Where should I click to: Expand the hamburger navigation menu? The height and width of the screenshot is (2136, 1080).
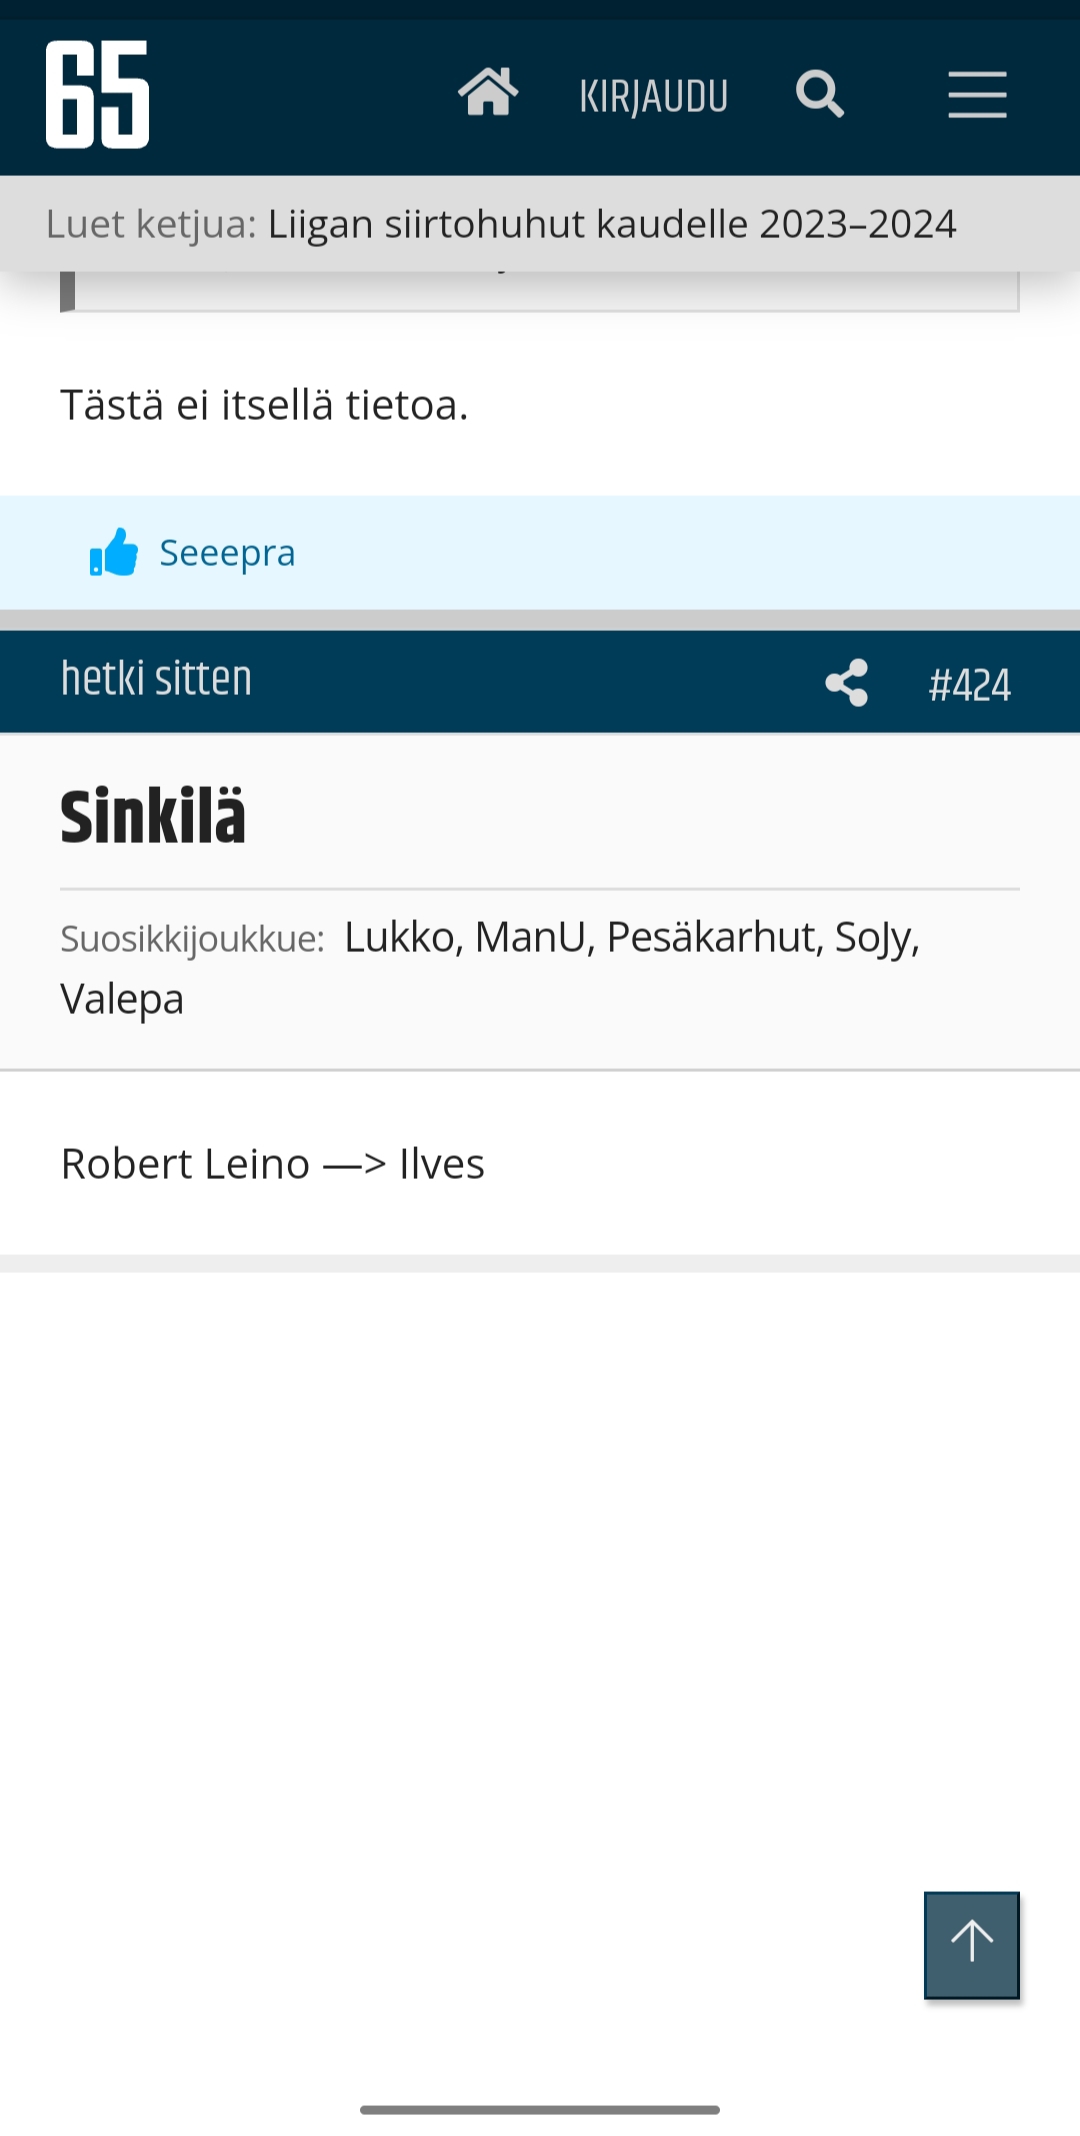(977, 95)
